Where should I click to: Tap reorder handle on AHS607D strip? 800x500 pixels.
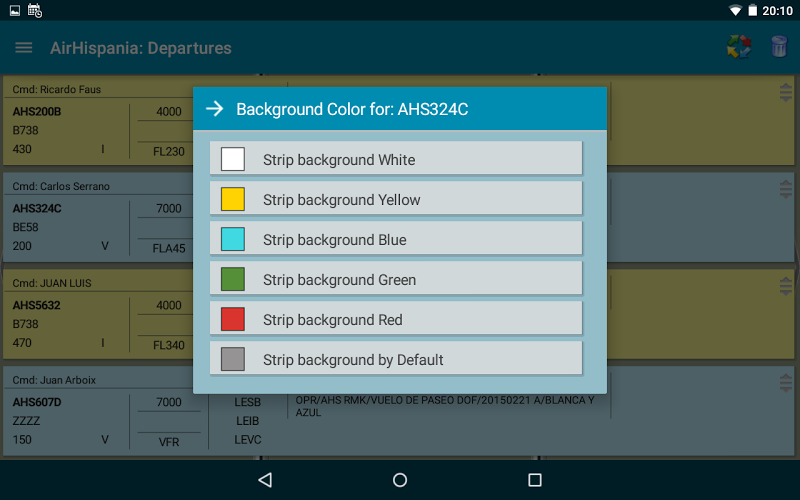click(786, 383)
